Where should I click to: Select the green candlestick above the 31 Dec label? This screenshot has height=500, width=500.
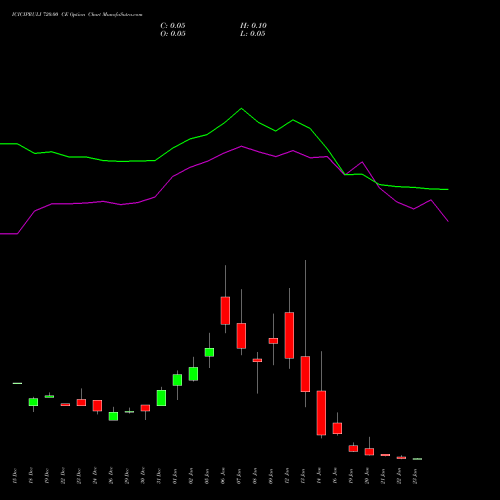click(x=161, y=398)
